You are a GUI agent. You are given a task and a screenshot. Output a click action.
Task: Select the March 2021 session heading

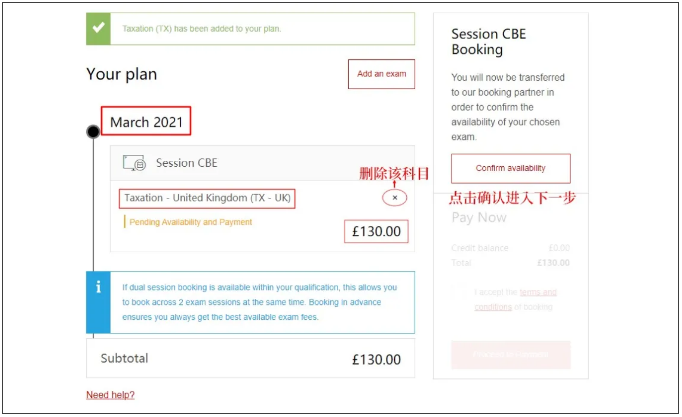coord(146,122)
